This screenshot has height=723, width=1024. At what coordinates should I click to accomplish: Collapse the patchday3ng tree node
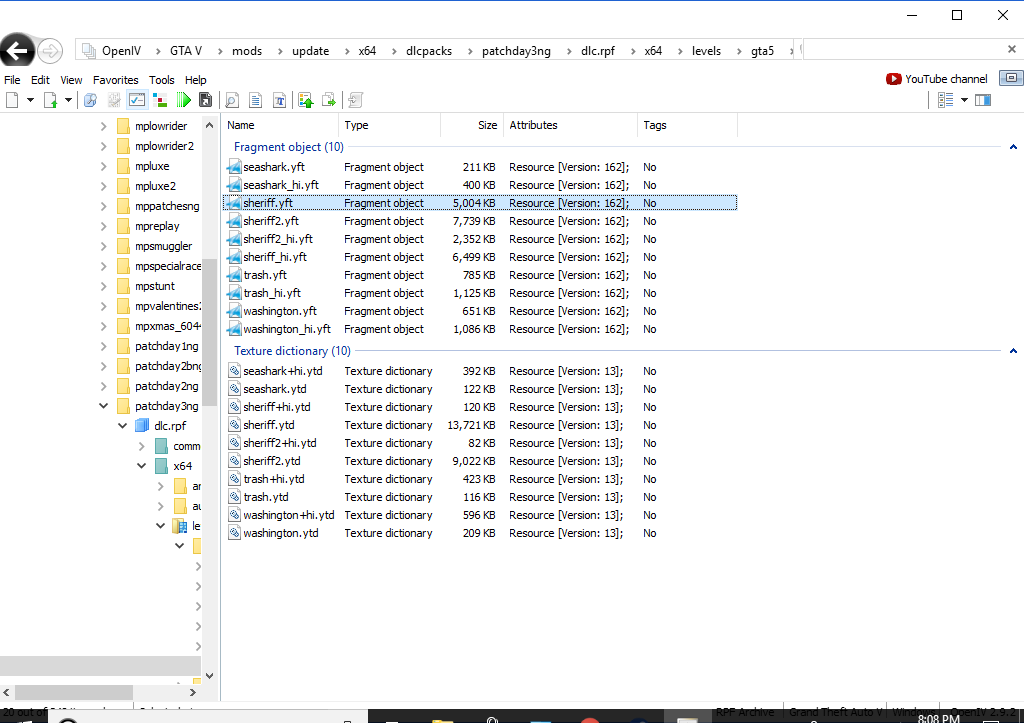pyautogui.click(x=104, y=406)
